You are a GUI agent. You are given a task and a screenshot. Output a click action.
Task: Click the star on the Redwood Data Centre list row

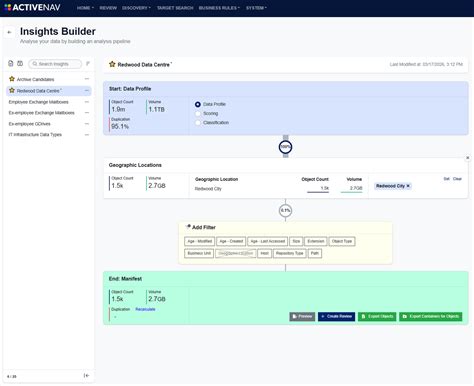(12, 90)
